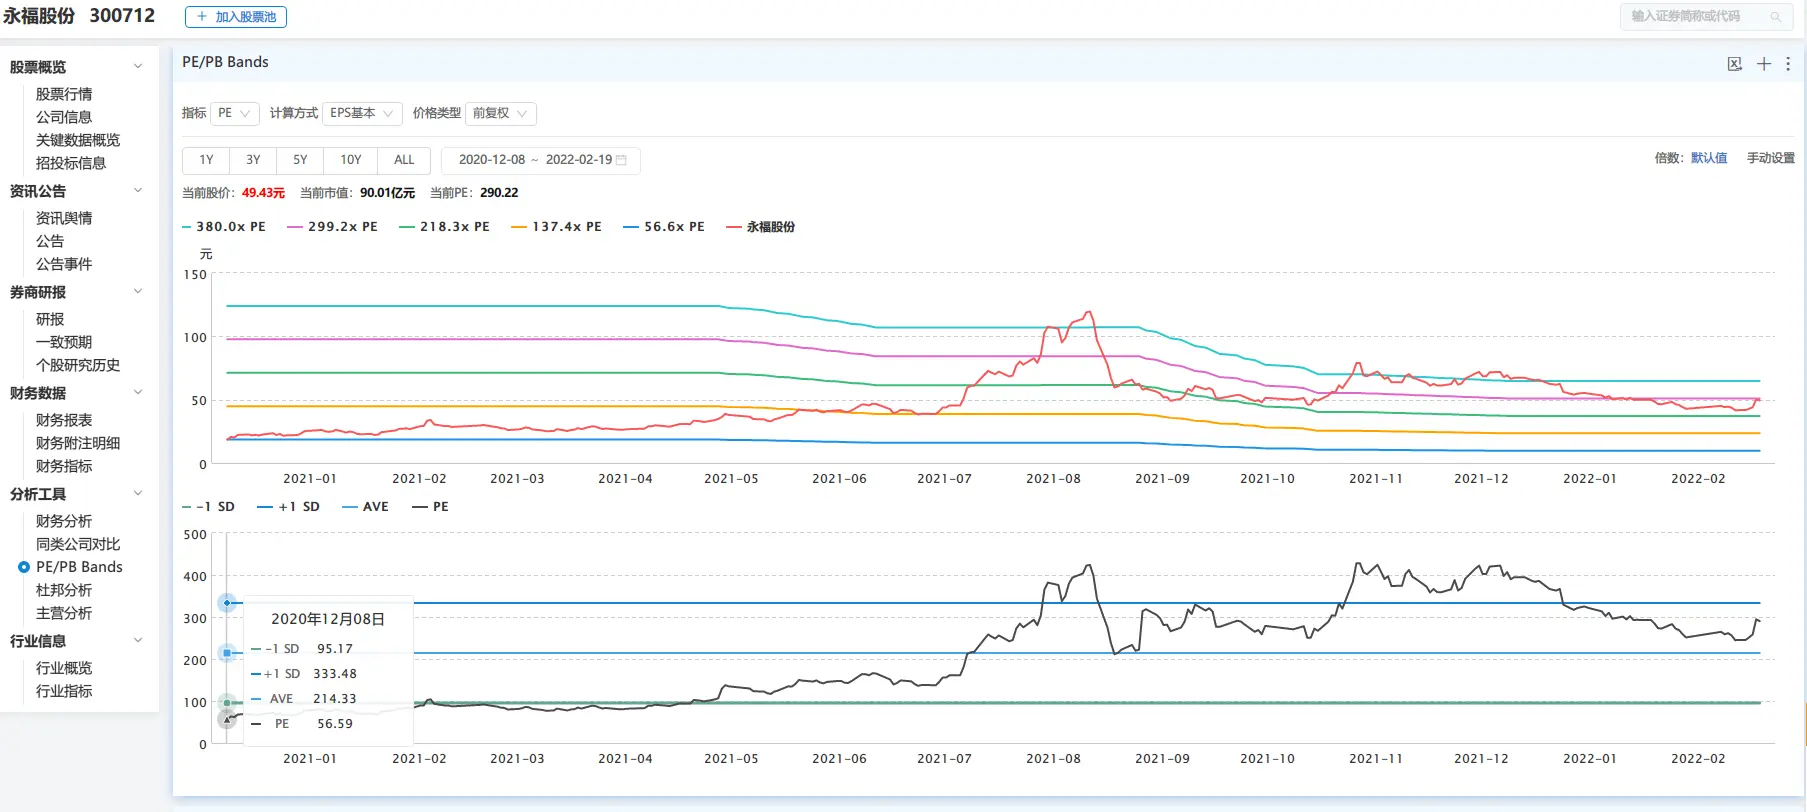Screen dimensions: 1807x812
Task: Open 公司信息 in sidebar
Action: pos(64,117)
